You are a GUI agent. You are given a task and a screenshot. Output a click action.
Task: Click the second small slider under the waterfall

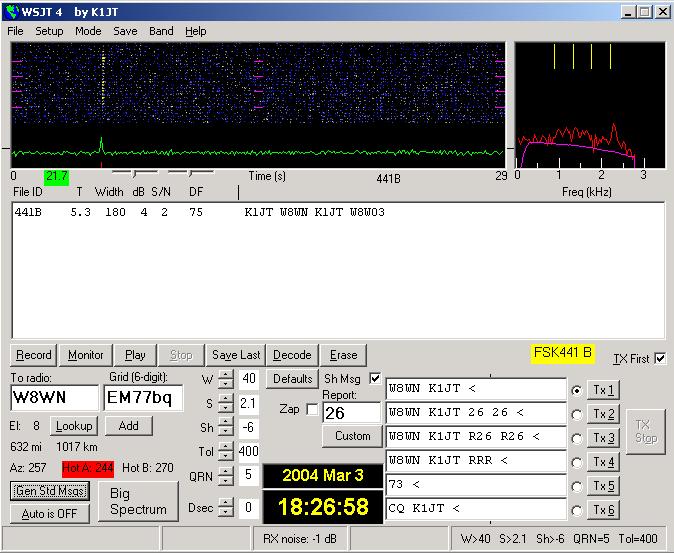pos(190,173)
